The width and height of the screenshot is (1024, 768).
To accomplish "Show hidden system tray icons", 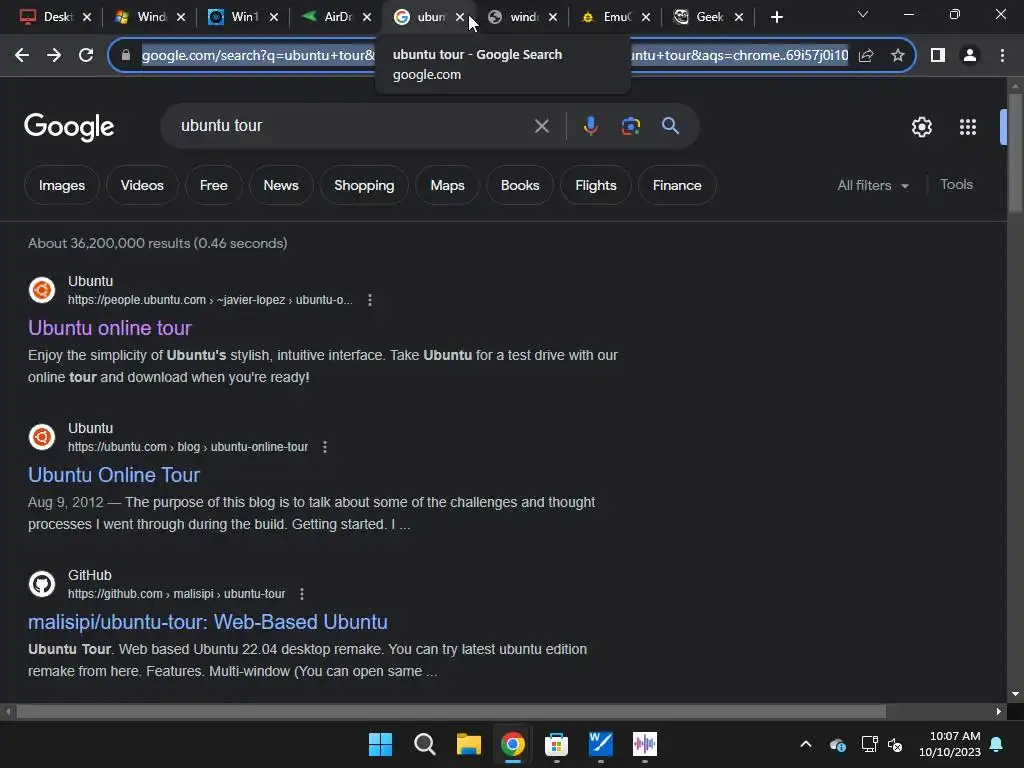I will (x=806, y=744).
